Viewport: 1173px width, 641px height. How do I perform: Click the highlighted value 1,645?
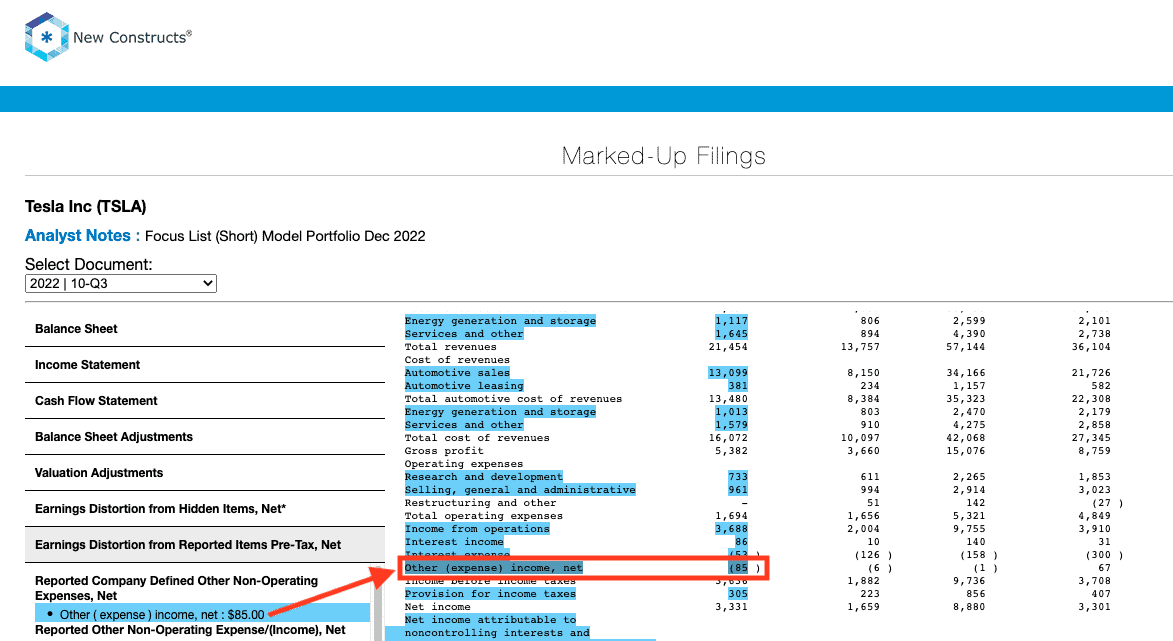point(731,334)
